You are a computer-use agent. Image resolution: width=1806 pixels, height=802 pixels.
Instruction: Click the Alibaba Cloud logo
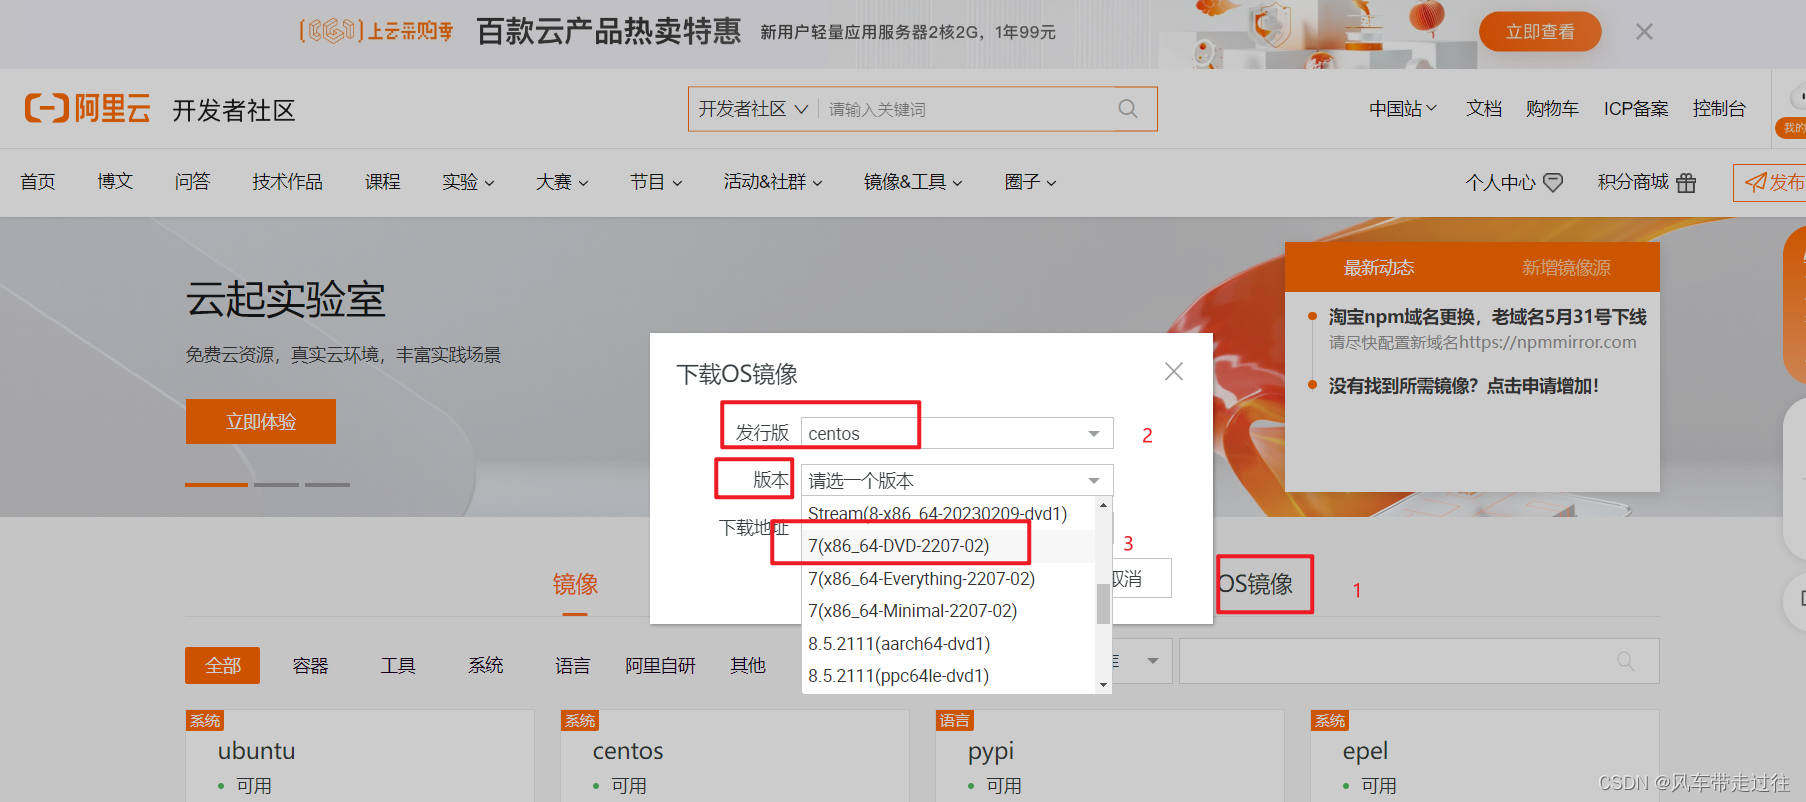(88, 108)
